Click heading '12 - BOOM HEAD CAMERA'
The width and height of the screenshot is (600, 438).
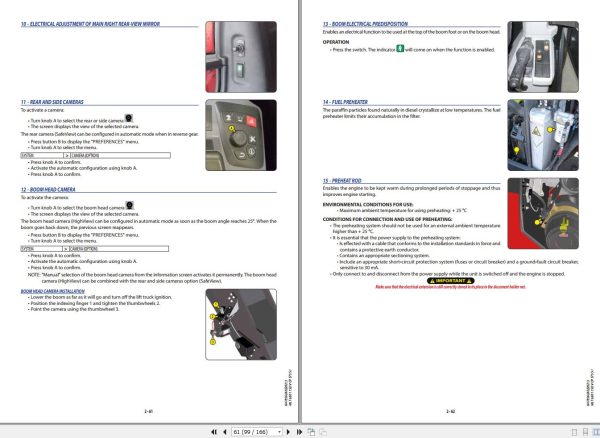48,189
